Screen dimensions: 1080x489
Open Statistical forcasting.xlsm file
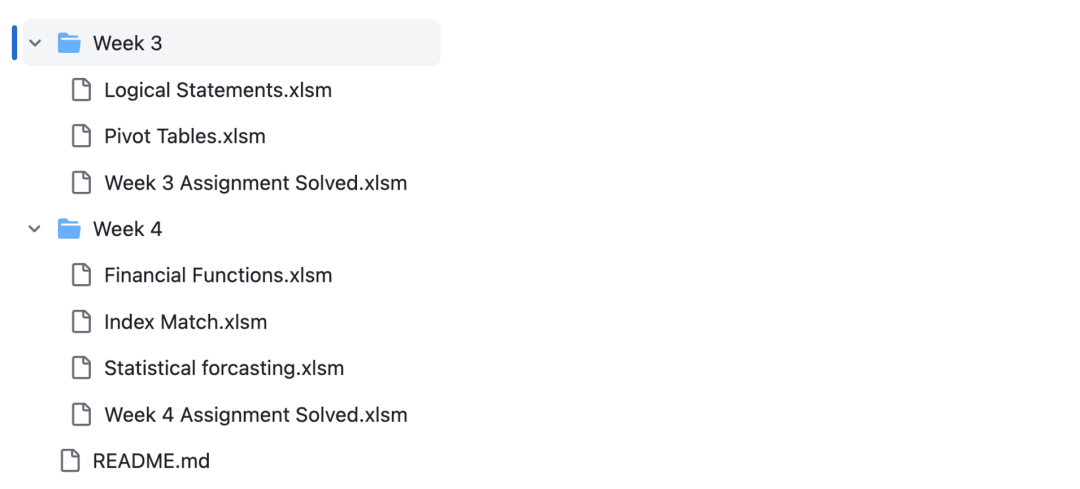tap(224, 368)
